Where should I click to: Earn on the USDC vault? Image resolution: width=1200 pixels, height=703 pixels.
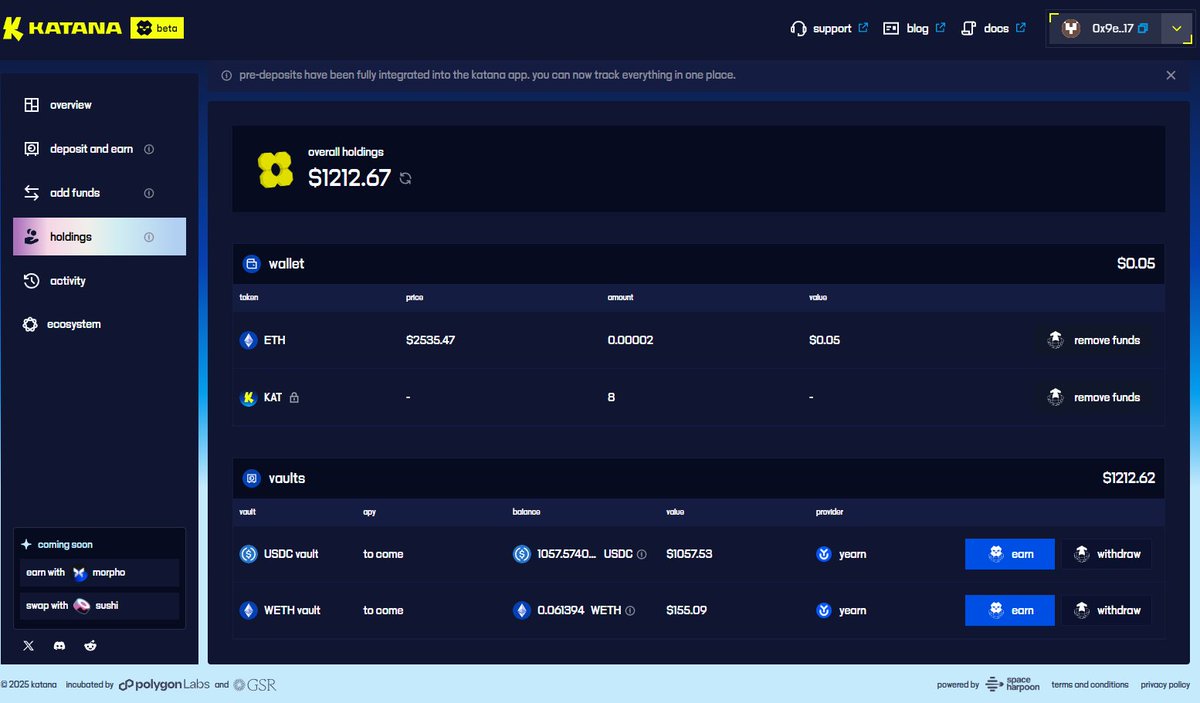pos(1010,554)
